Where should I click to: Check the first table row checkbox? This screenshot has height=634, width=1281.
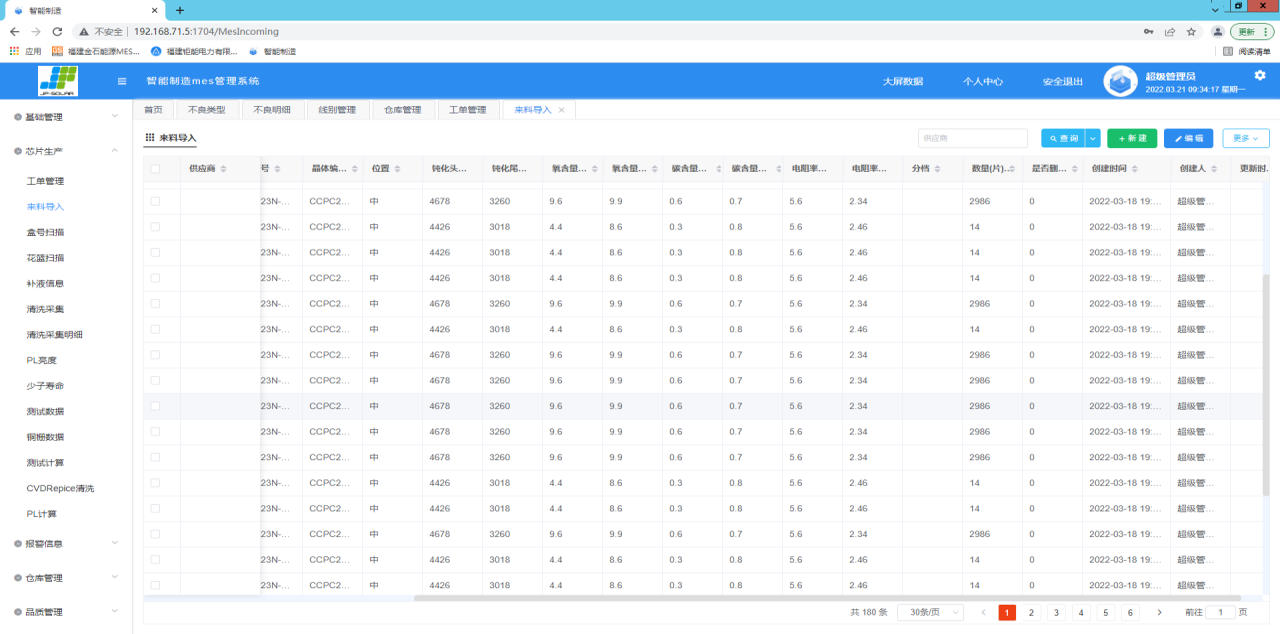[155, 202]
